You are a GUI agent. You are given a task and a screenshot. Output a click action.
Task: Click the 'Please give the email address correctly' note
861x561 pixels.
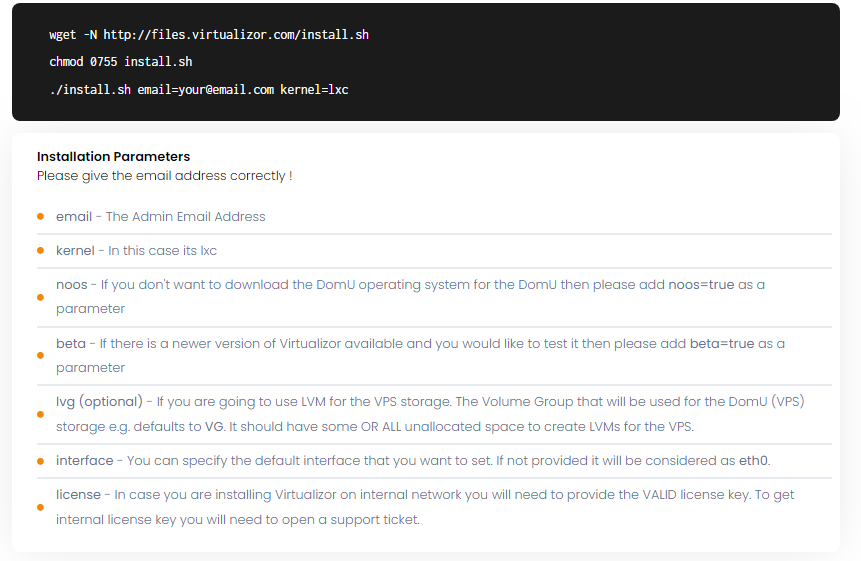(165, 176)
